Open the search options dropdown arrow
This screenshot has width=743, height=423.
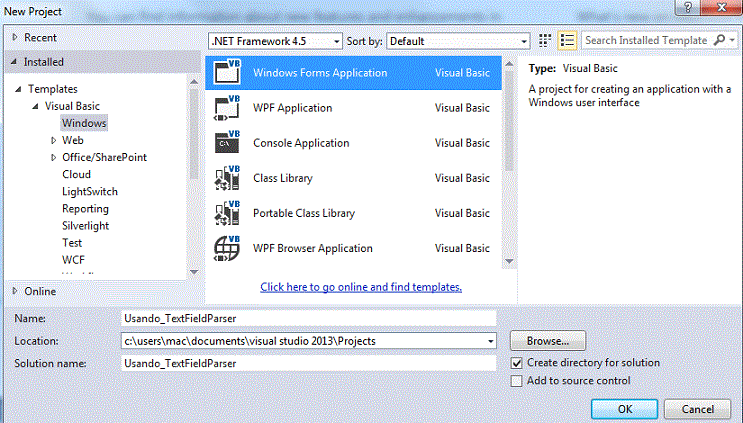point(733,40)
